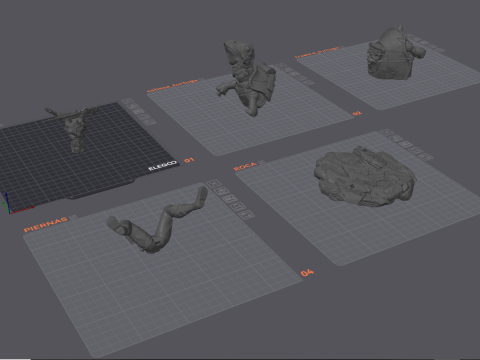Arrange objects on cabeza_tortuga plate 02
The width and height of the screenshot is (480, 360).
[295, 74]
